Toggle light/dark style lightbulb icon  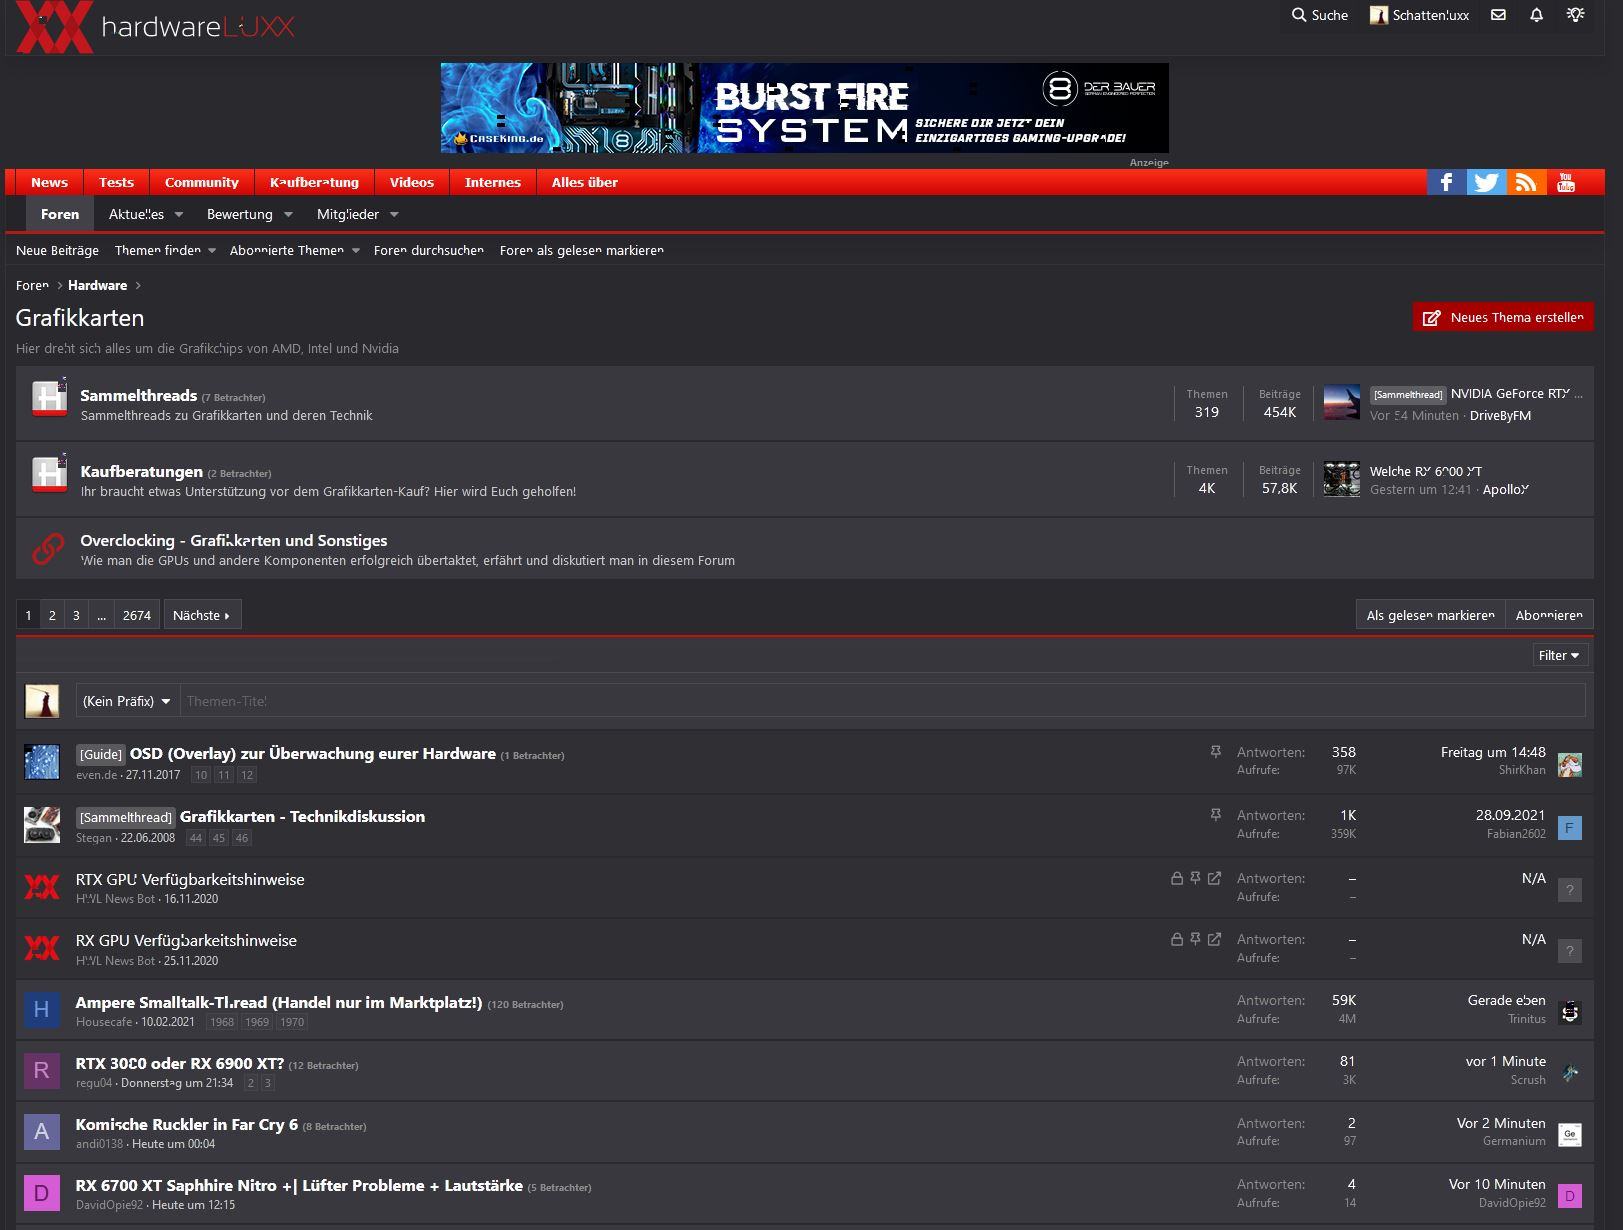point(1576,15)
